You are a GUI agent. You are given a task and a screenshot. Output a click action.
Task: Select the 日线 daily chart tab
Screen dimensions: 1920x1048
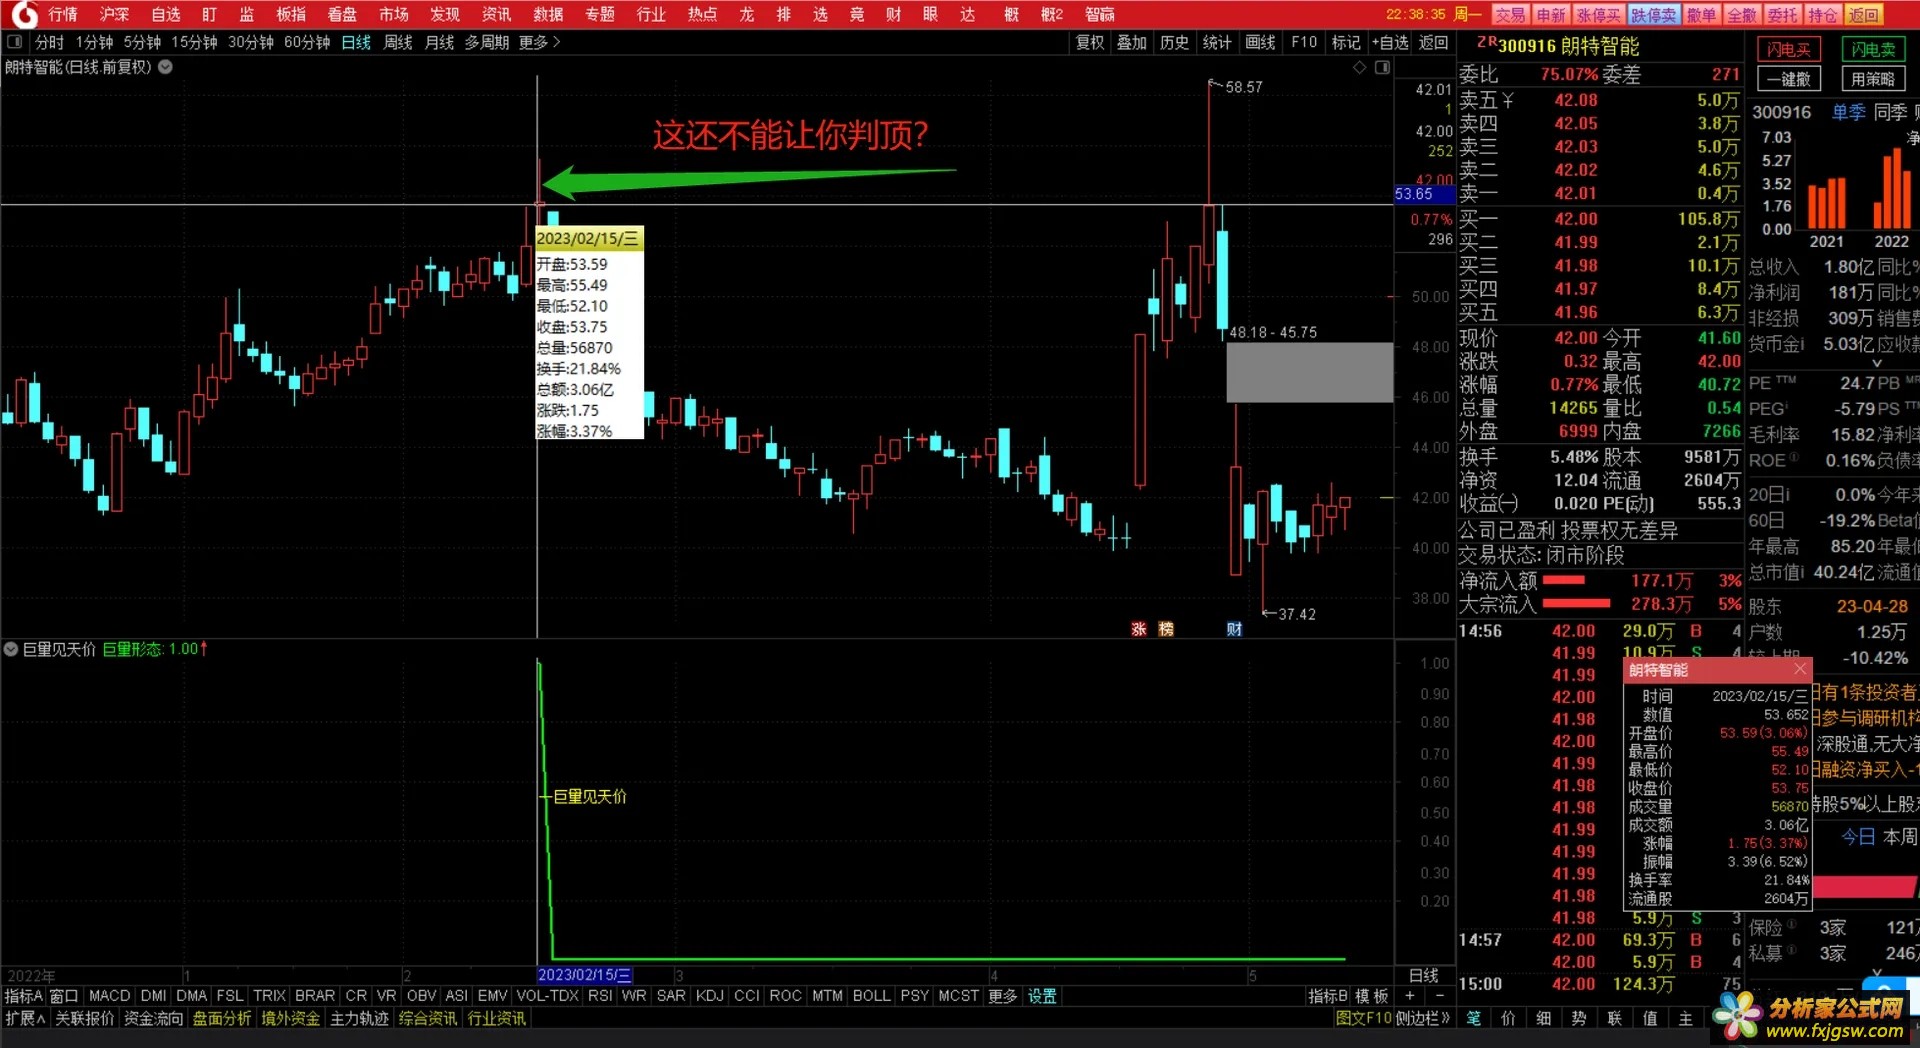(356, 42)
